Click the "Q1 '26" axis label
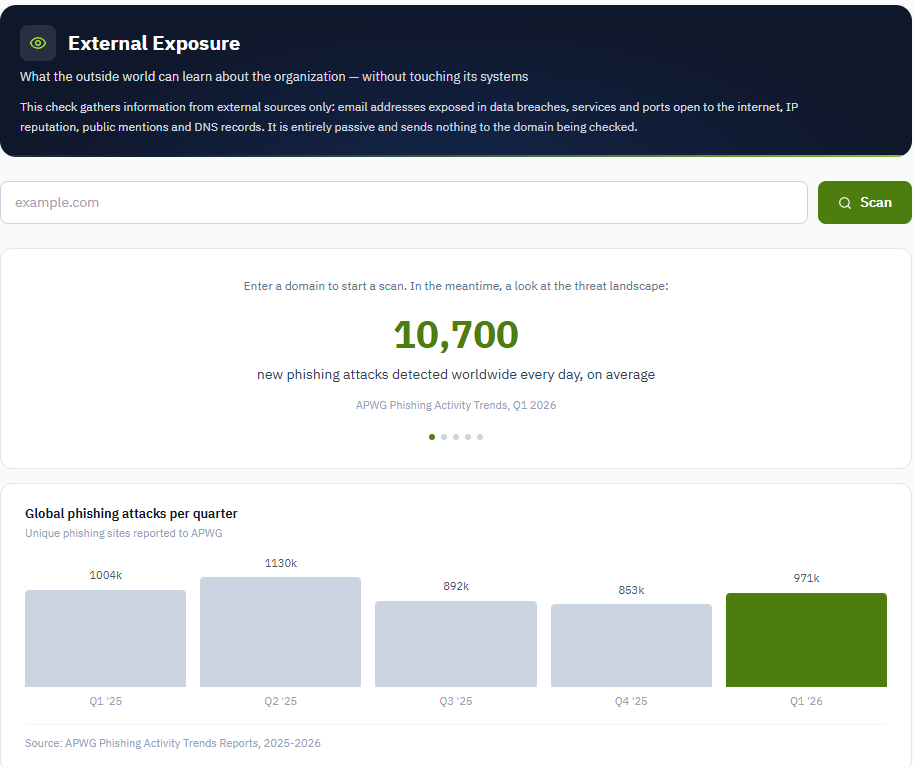 [x=806, y=701]
